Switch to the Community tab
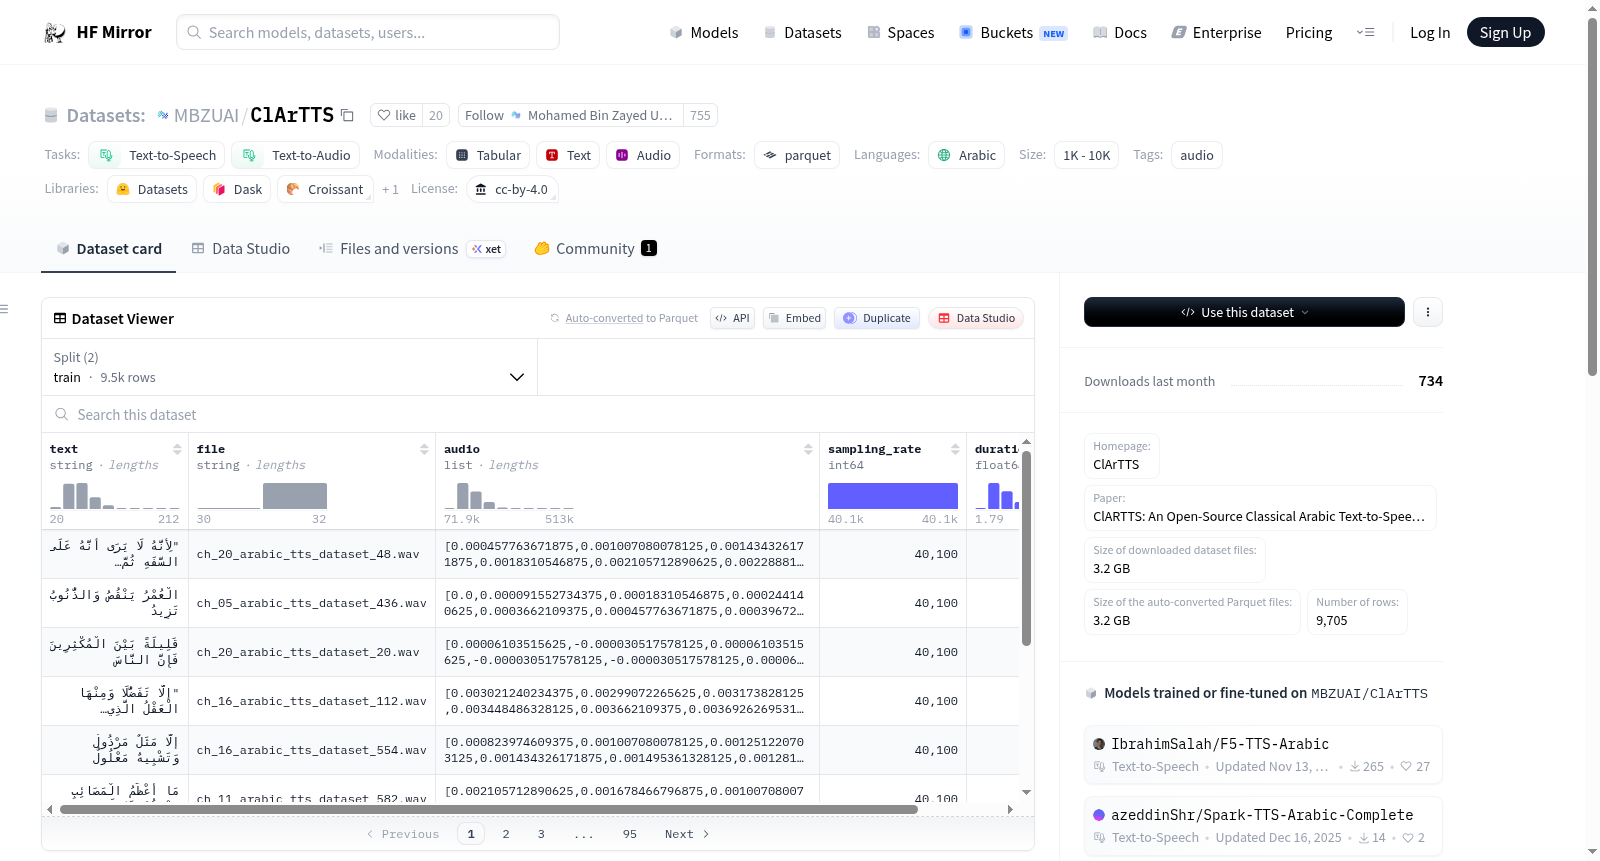The height and width of the screenshot is (861, 1600). [596, 249]
